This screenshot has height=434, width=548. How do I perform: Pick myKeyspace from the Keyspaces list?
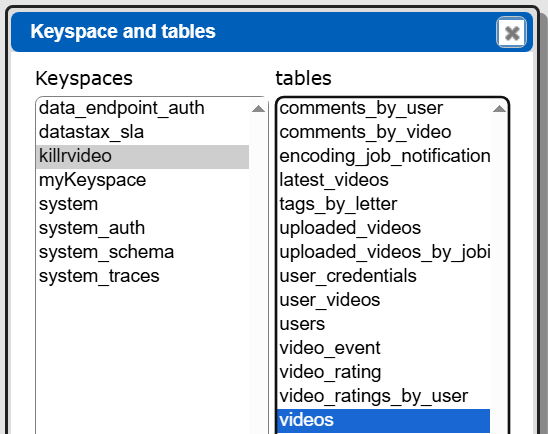tap(143, 180)
